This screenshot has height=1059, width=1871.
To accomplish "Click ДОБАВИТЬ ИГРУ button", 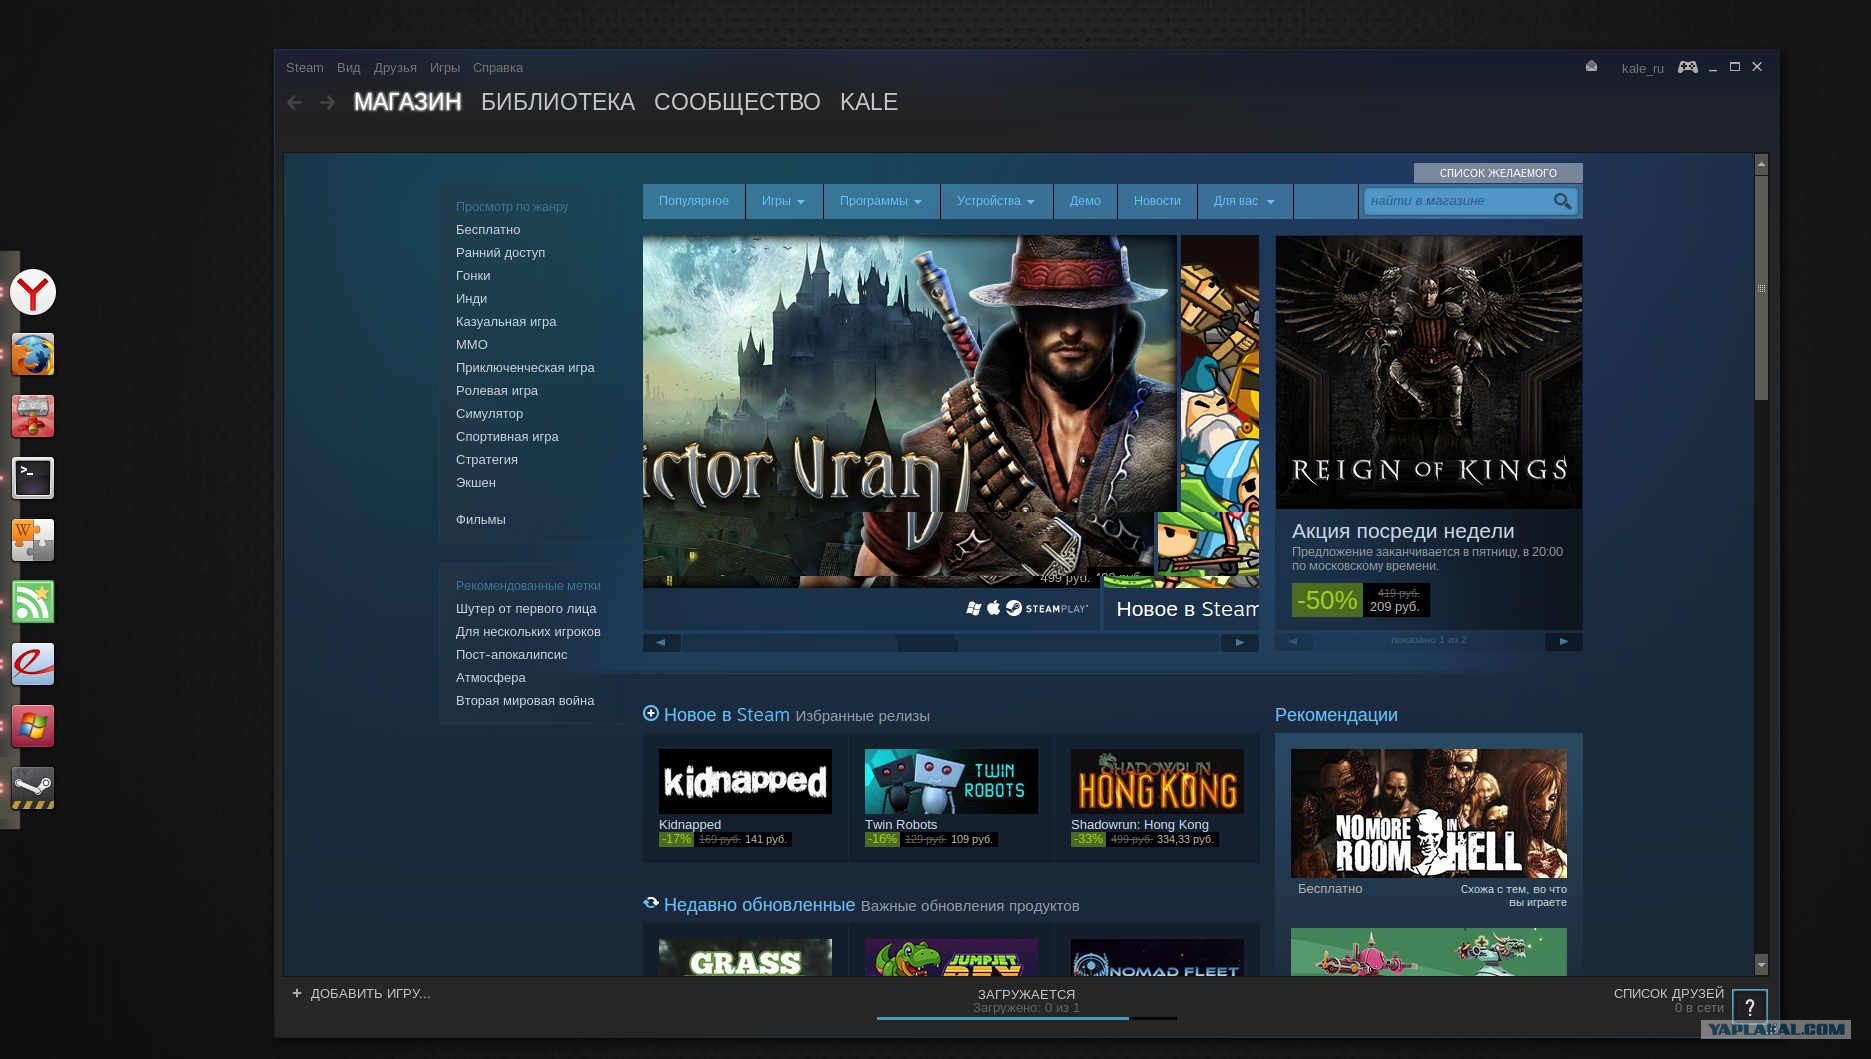I will tap(370, 993).
